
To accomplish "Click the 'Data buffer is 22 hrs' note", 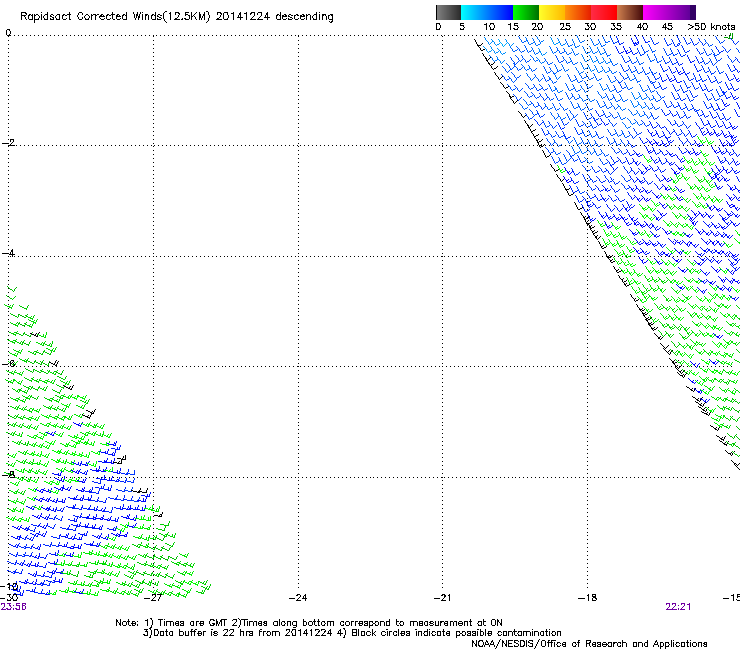I will pos(353,633).
